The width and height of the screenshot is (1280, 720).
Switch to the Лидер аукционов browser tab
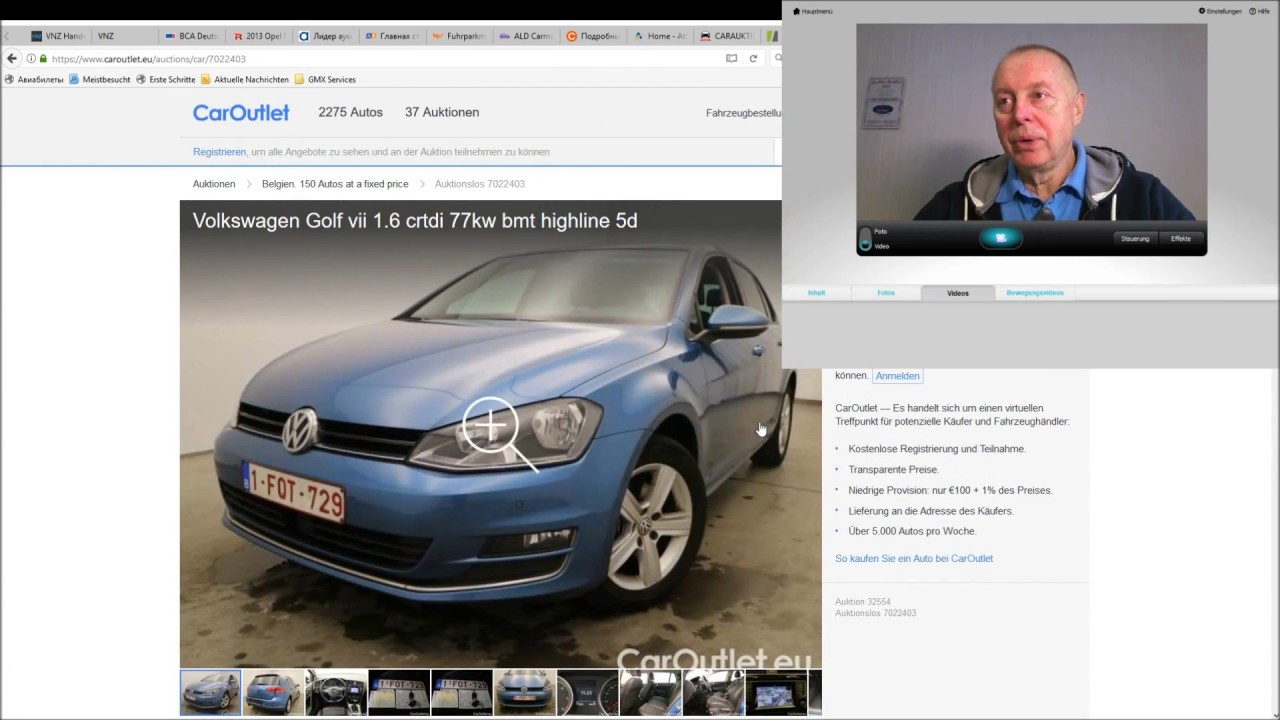click(326, 36)
